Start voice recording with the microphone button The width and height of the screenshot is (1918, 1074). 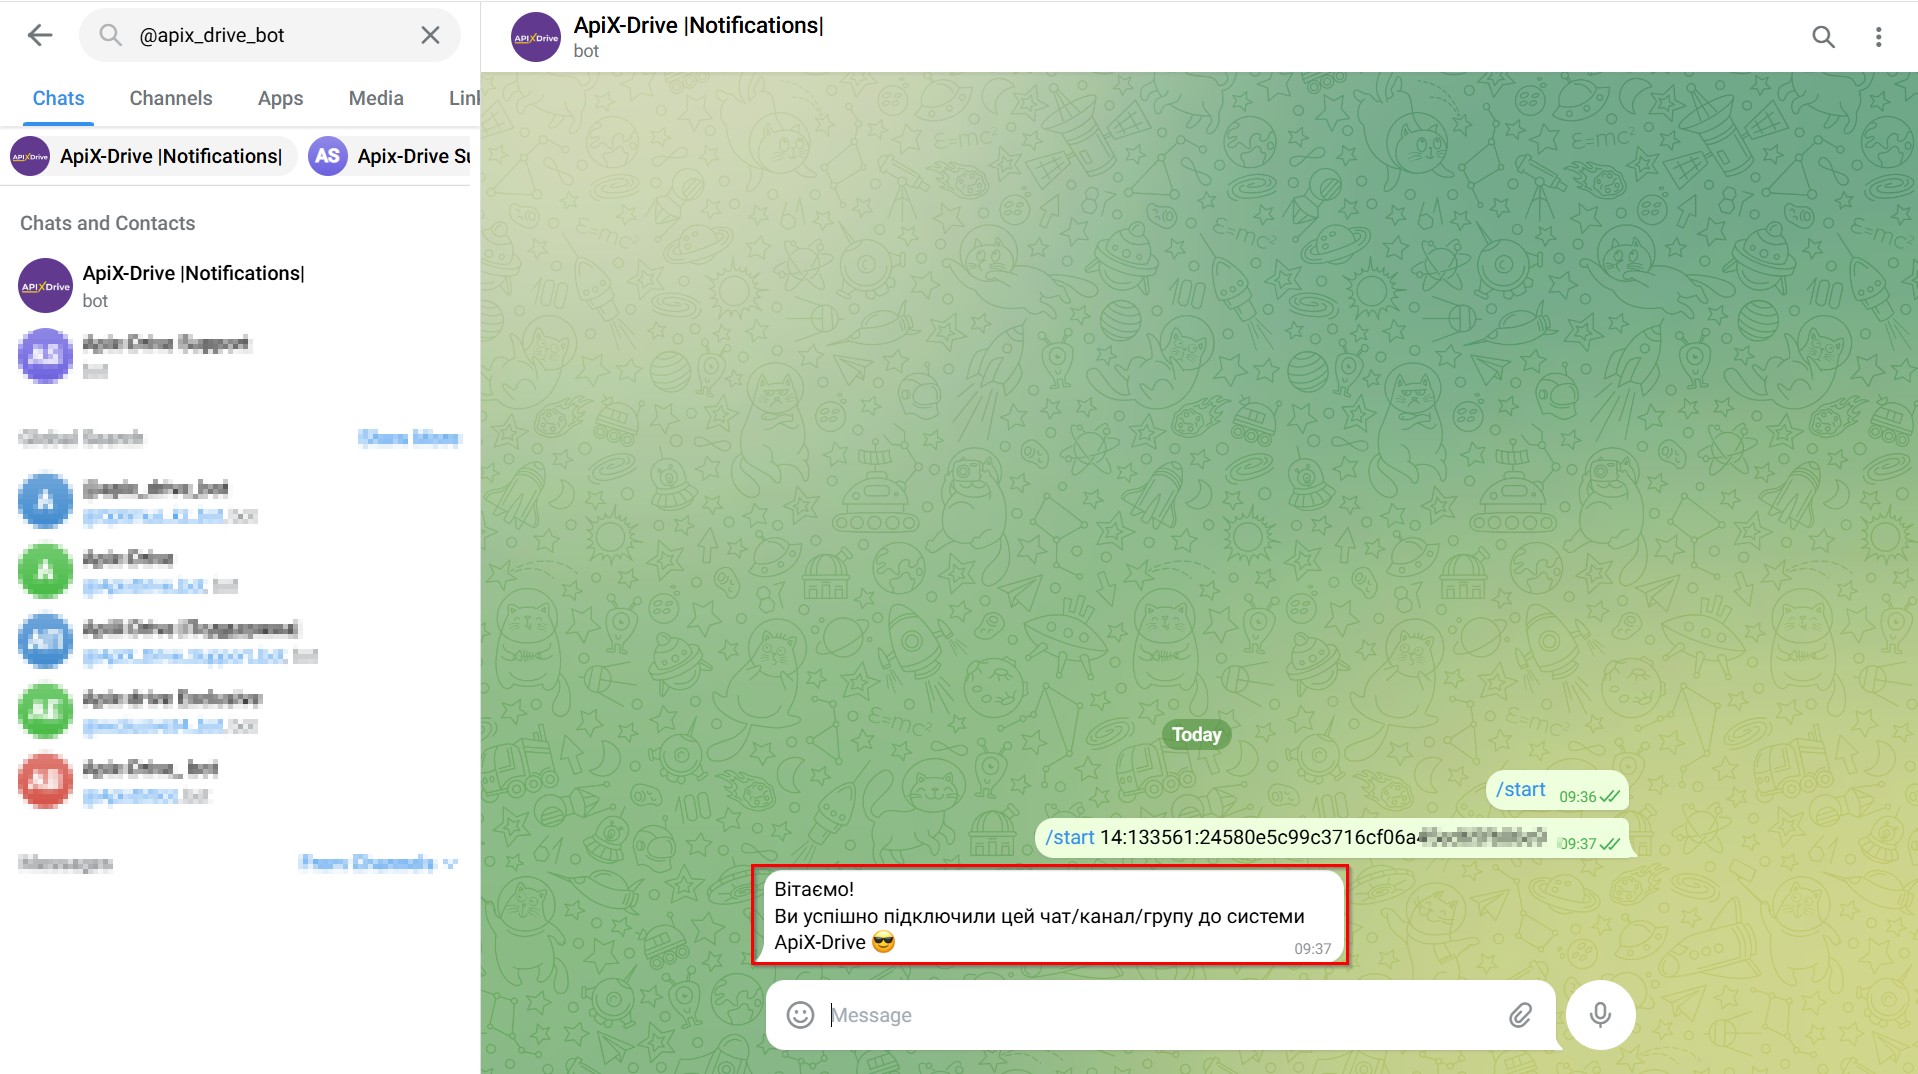[1600, 1015]
